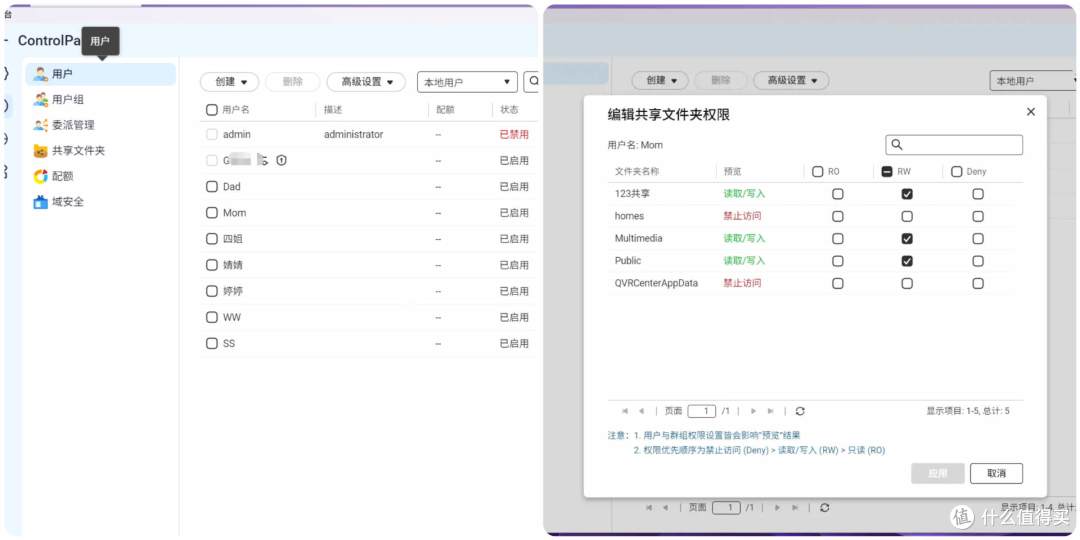Open the 域安全 sidebar section

[x=101, y=202]
